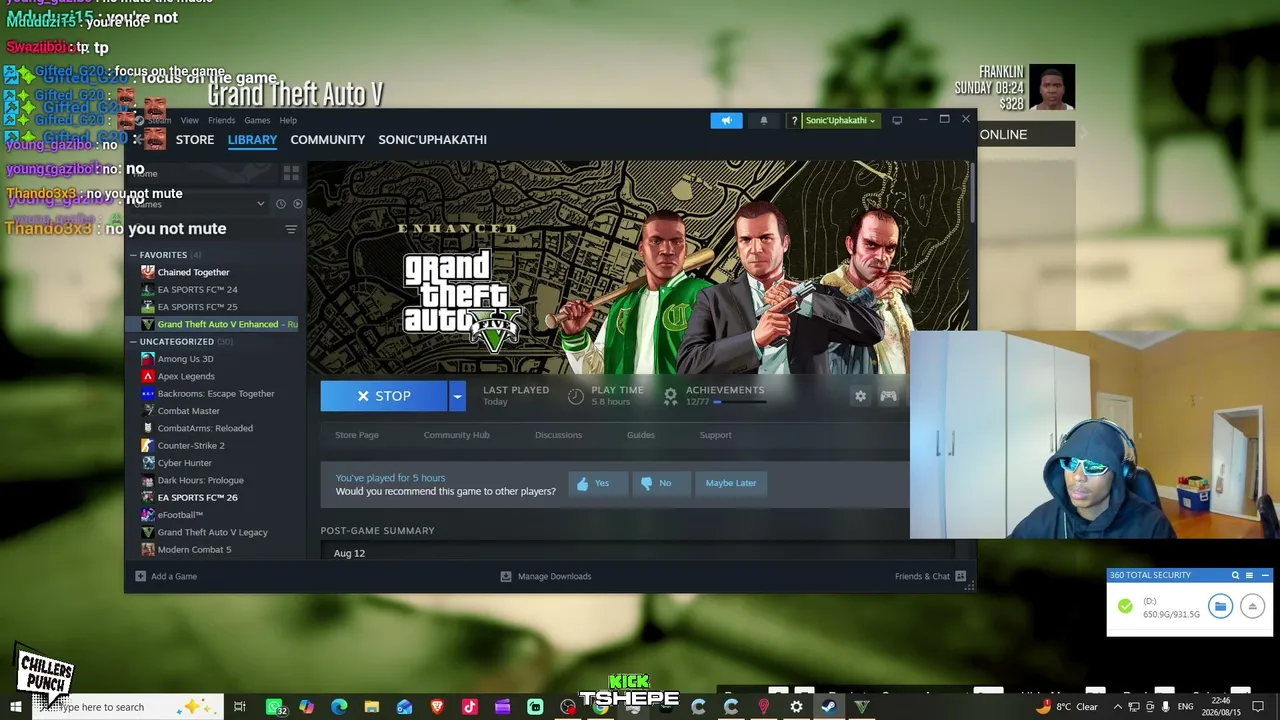Go to the Store tab
The width and height of the screenshot is (1280, 720).
click(x=195, y=140)
